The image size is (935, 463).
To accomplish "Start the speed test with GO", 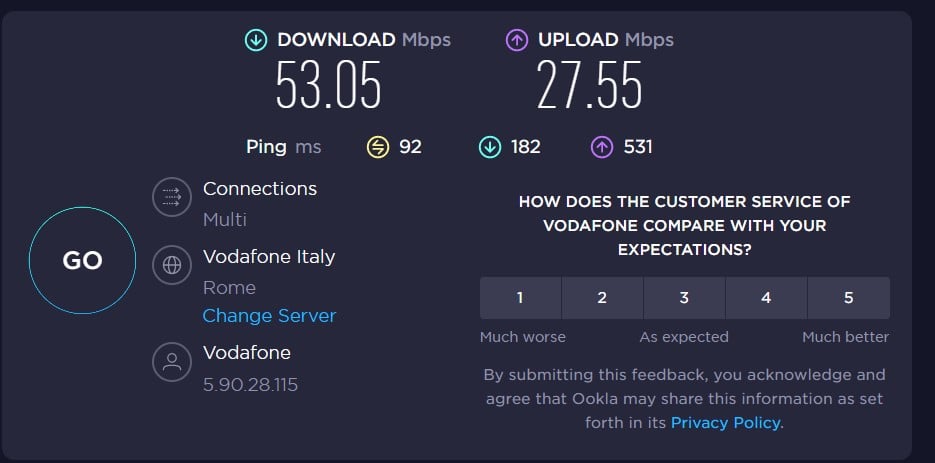I will click(x=82, y=261).
